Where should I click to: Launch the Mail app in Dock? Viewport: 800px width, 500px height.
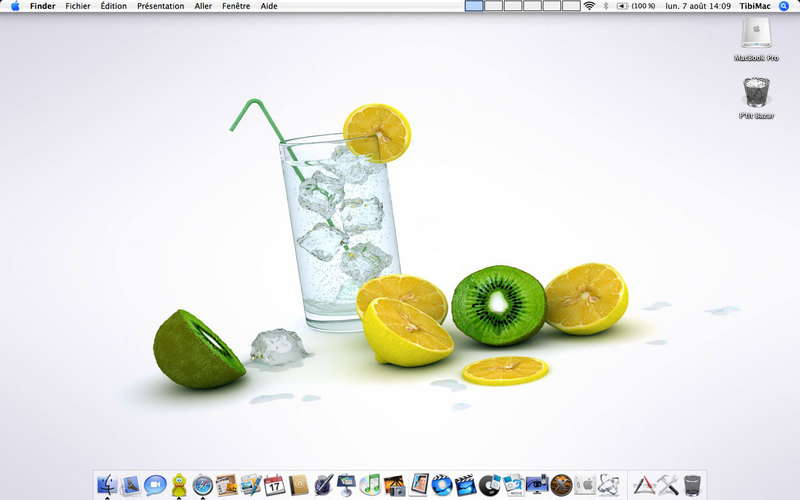tap(131, 485)
